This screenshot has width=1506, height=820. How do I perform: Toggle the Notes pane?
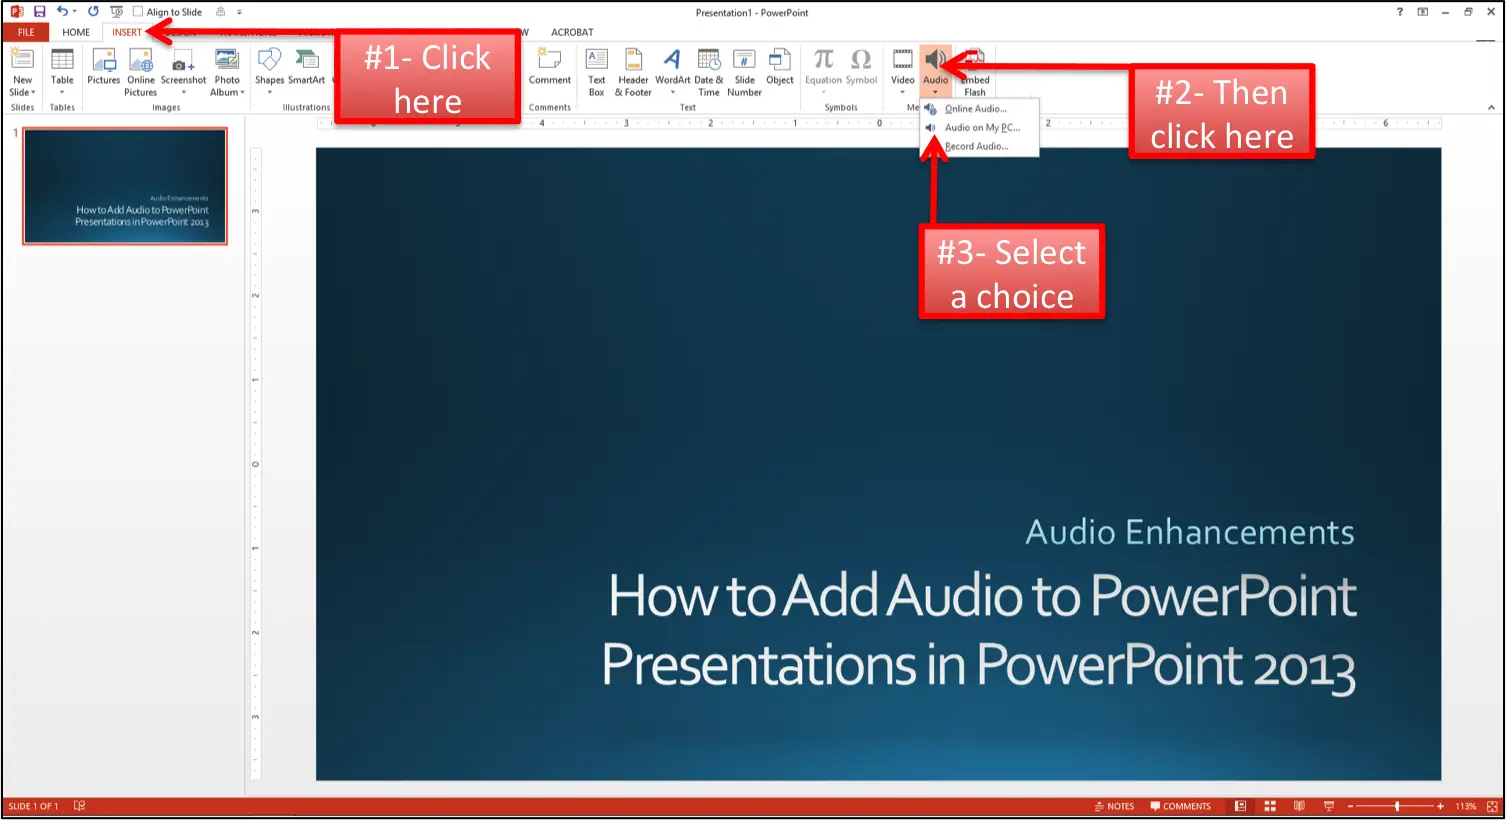coord(1114,806)
